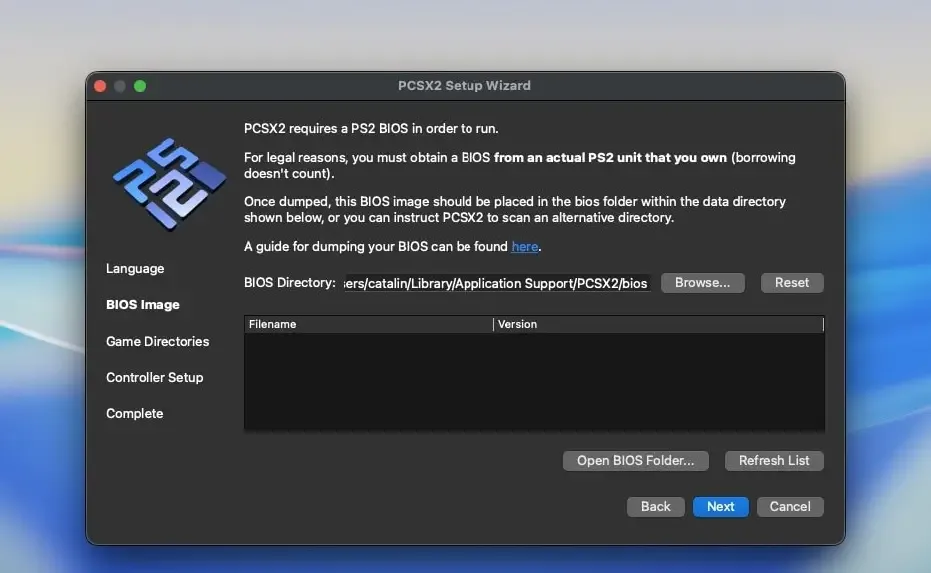Zoom the window with green button
Viewport: 931px width, 573px height.
point(140,86)
